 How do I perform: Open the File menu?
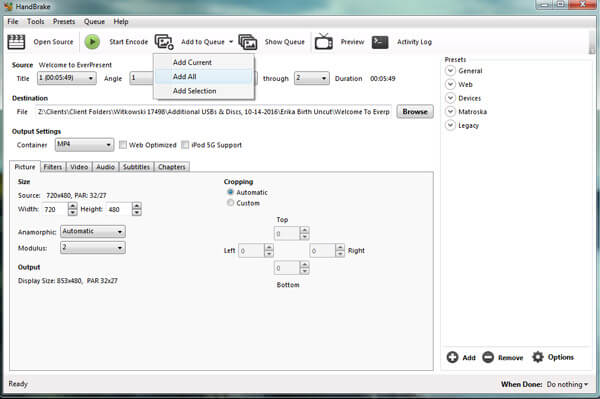point(13,21)
